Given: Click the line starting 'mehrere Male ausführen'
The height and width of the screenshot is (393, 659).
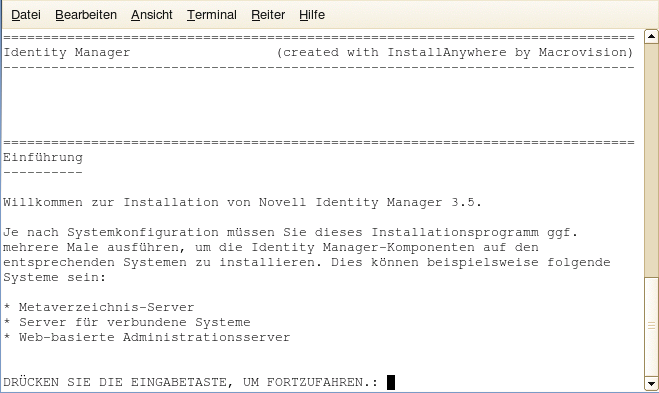Looking at the screenshot, I should [271, 247].
